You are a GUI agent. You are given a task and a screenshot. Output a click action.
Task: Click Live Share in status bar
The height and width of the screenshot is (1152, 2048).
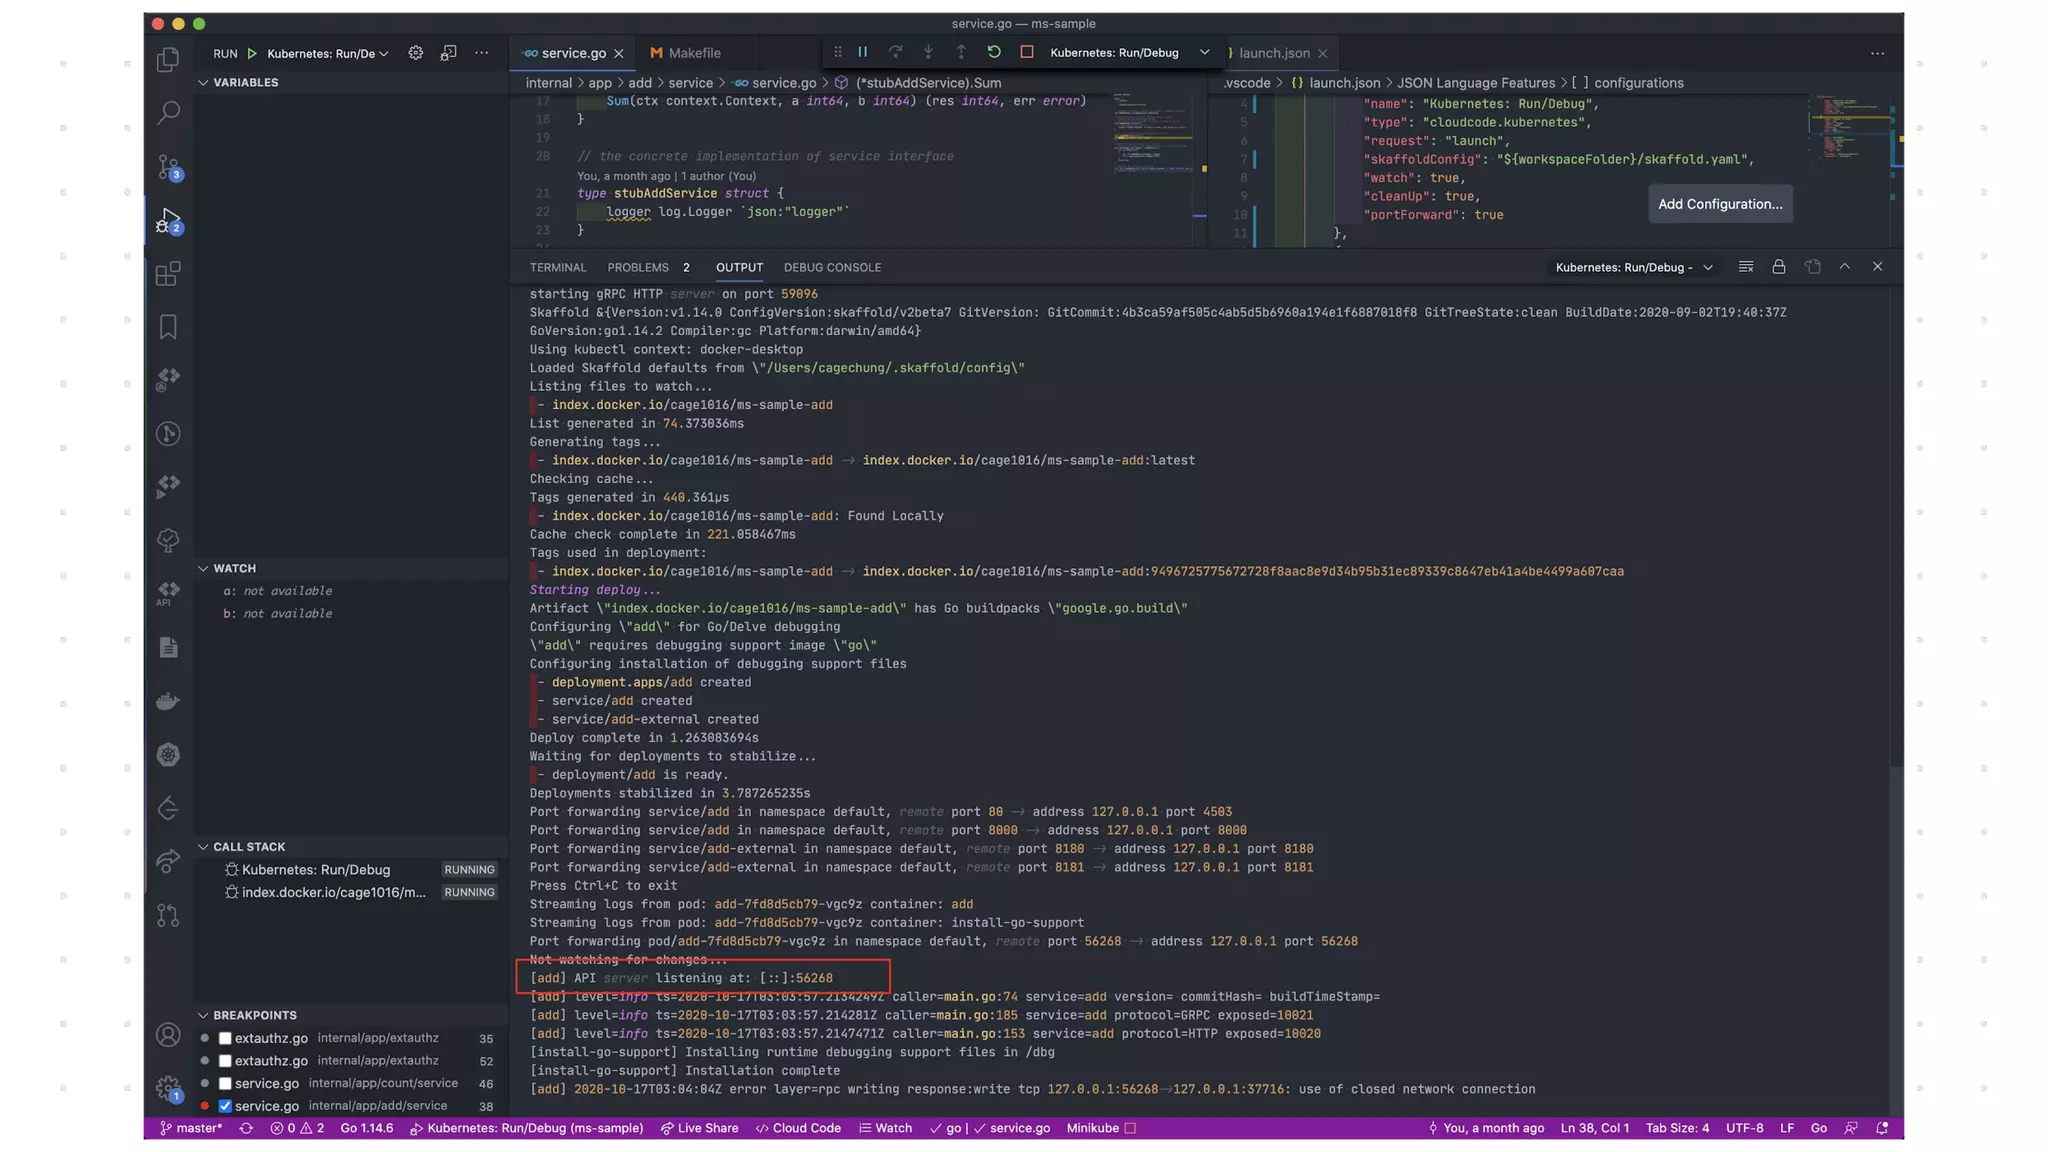pyautogui.click(x=699, y=1128)
